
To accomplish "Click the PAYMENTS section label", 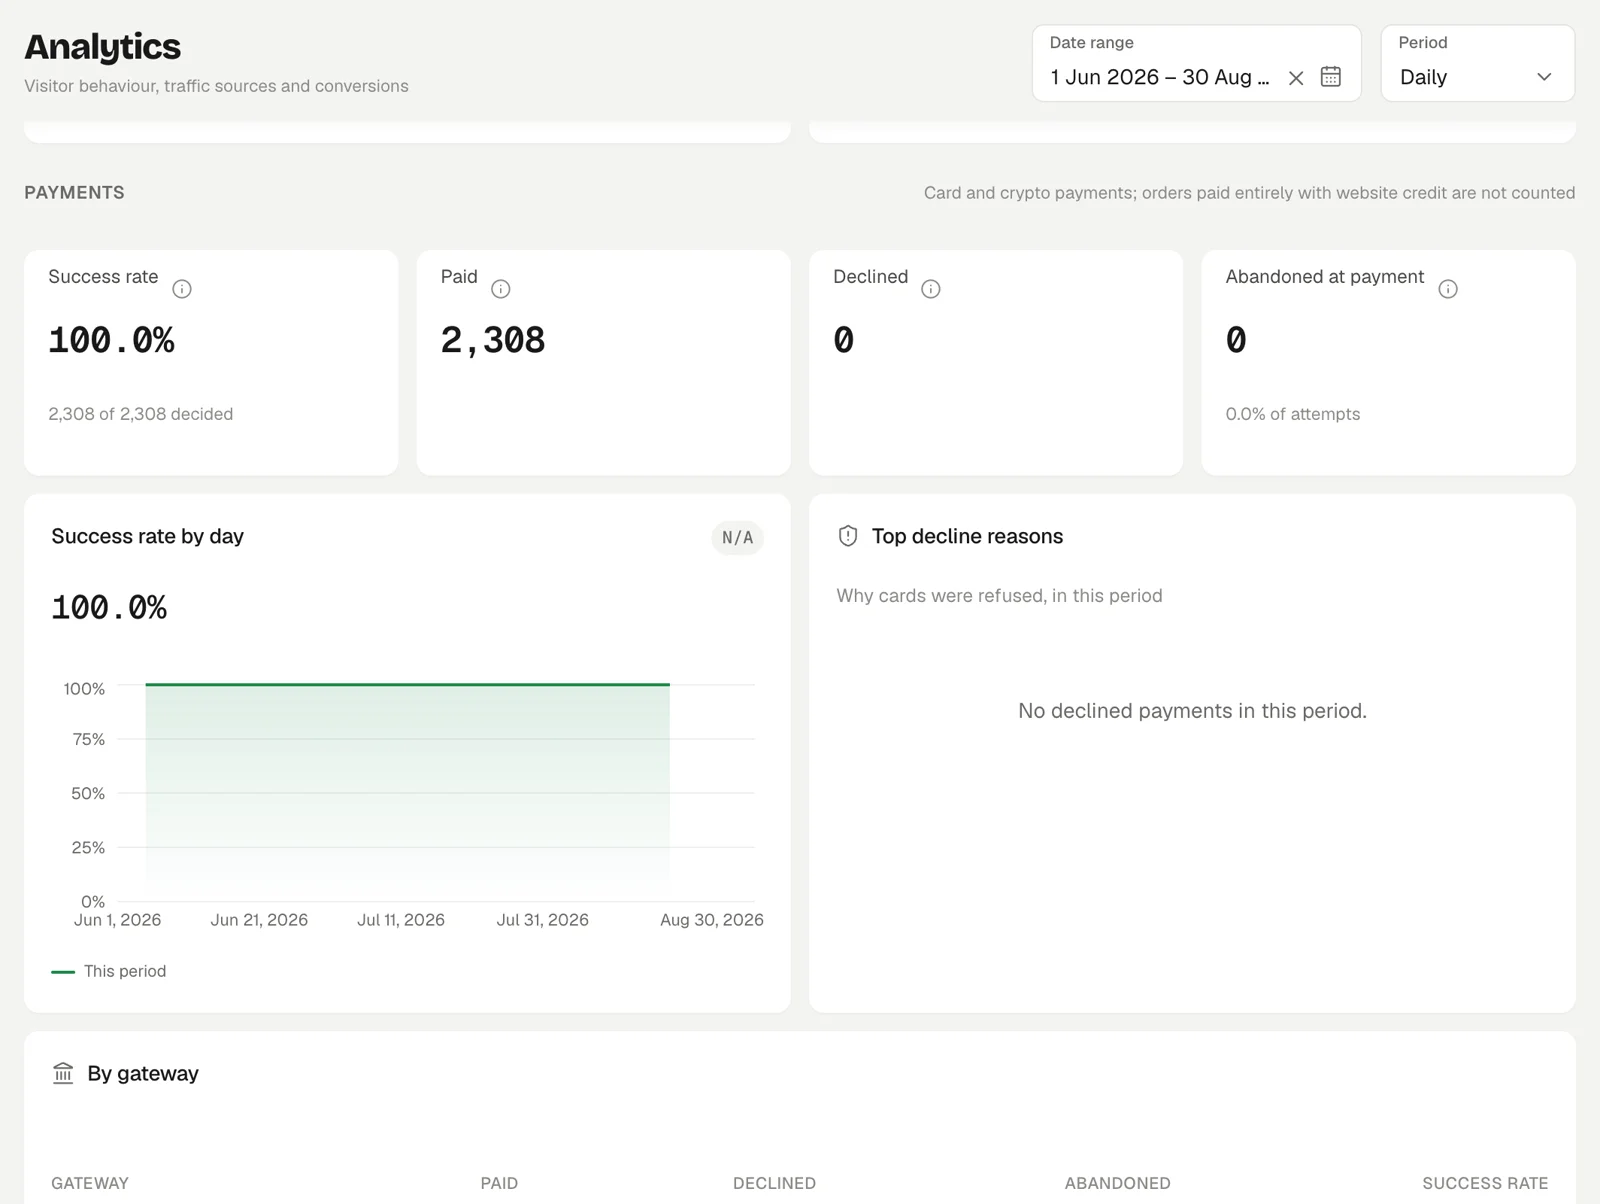I will point(75,193).
